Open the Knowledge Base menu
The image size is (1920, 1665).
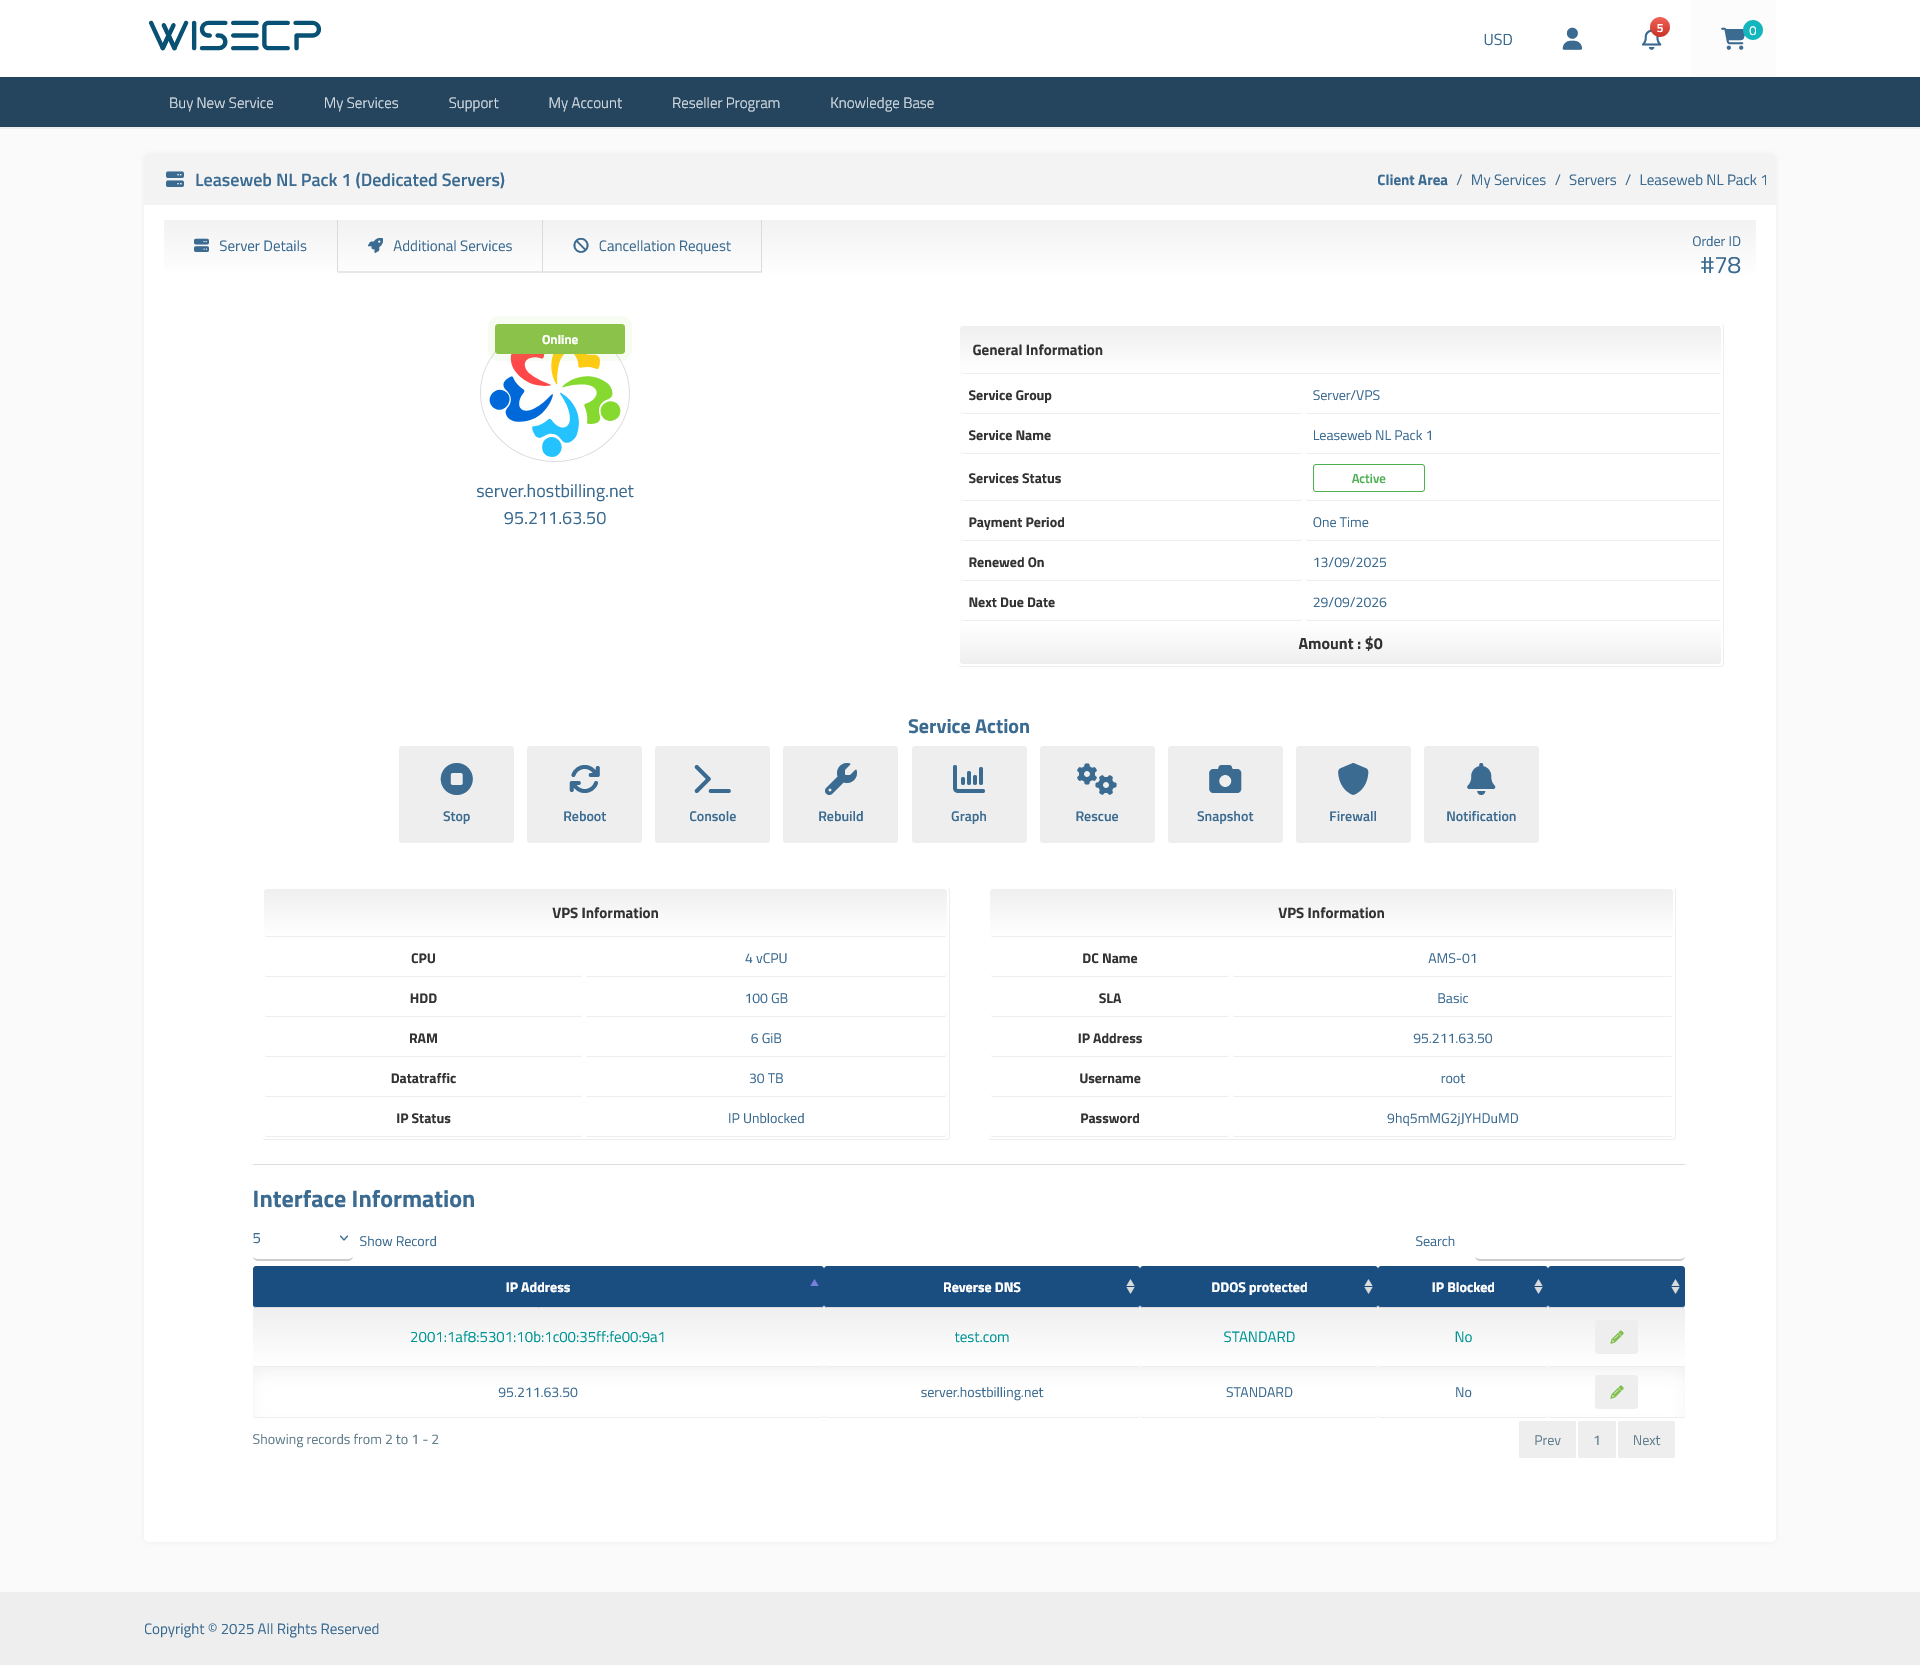tap(882, 103)
